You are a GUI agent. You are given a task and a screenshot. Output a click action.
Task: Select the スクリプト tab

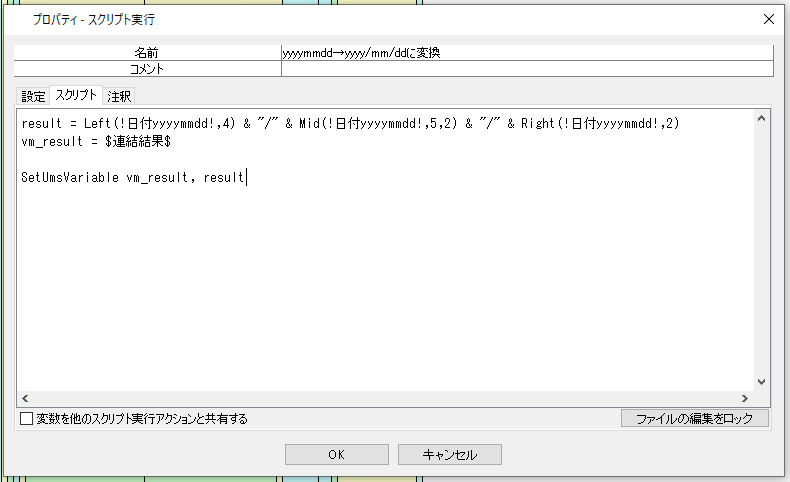(x=76, y=96)
